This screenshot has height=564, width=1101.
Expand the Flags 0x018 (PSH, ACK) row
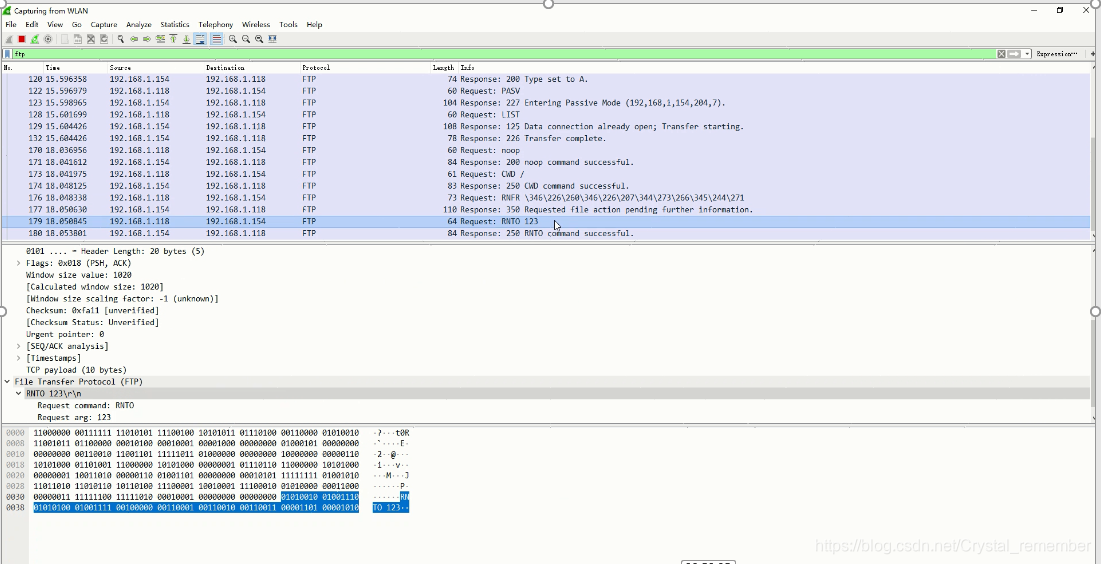point(19,263)
